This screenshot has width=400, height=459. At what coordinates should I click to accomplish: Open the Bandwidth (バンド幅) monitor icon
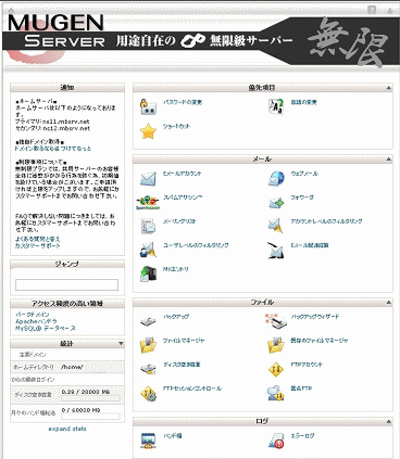click(148, 441)
